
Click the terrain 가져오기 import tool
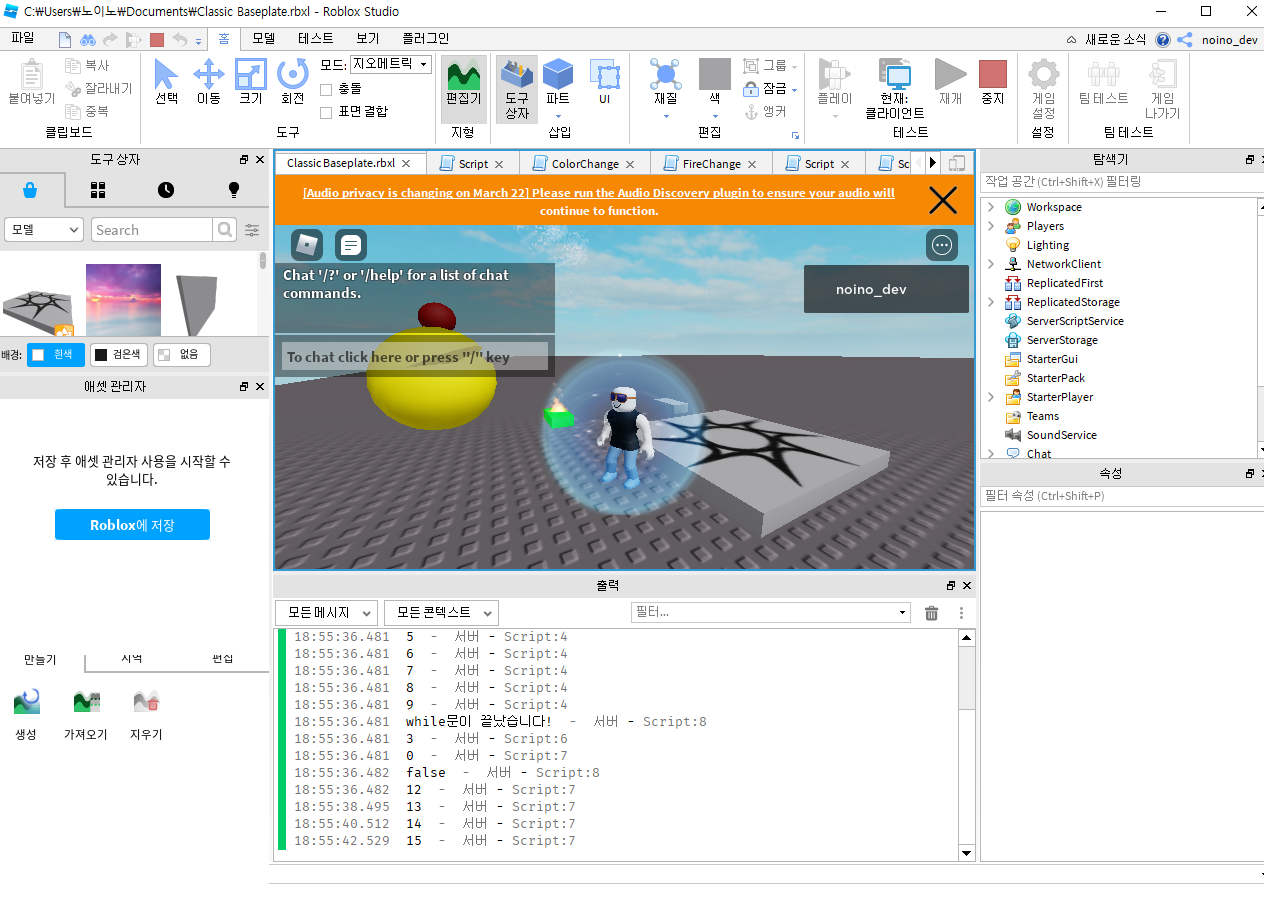[x=85, y=713]
